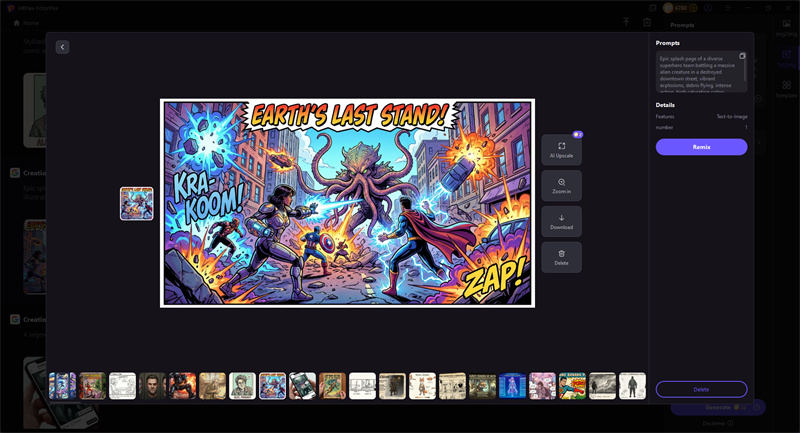
Task: Go back using the arrow button
Action: [x=62, y=47]
